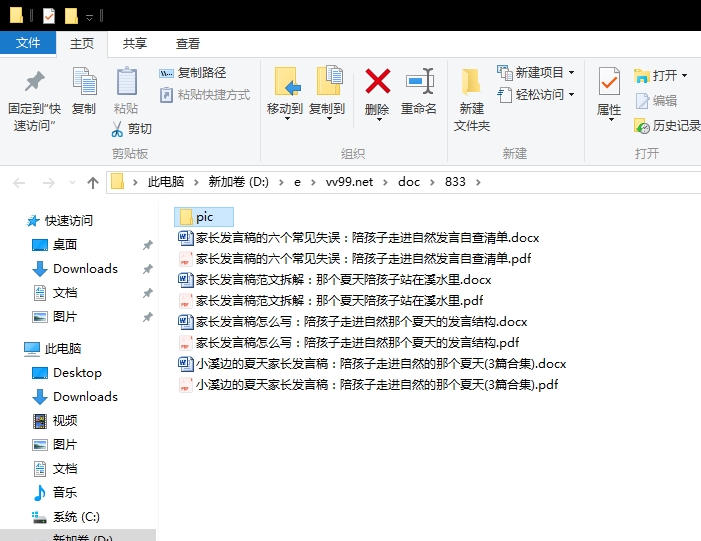The width and height of the screenshot is (701, 541).
Task: Click the Back navigation arrow
Action: [x=19, y=182]
